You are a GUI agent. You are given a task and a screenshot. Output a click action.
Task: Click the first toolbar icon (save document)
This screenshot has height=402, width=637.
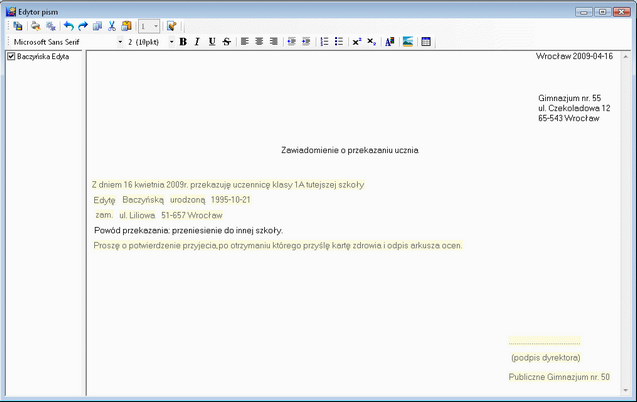tap(17, 26)
